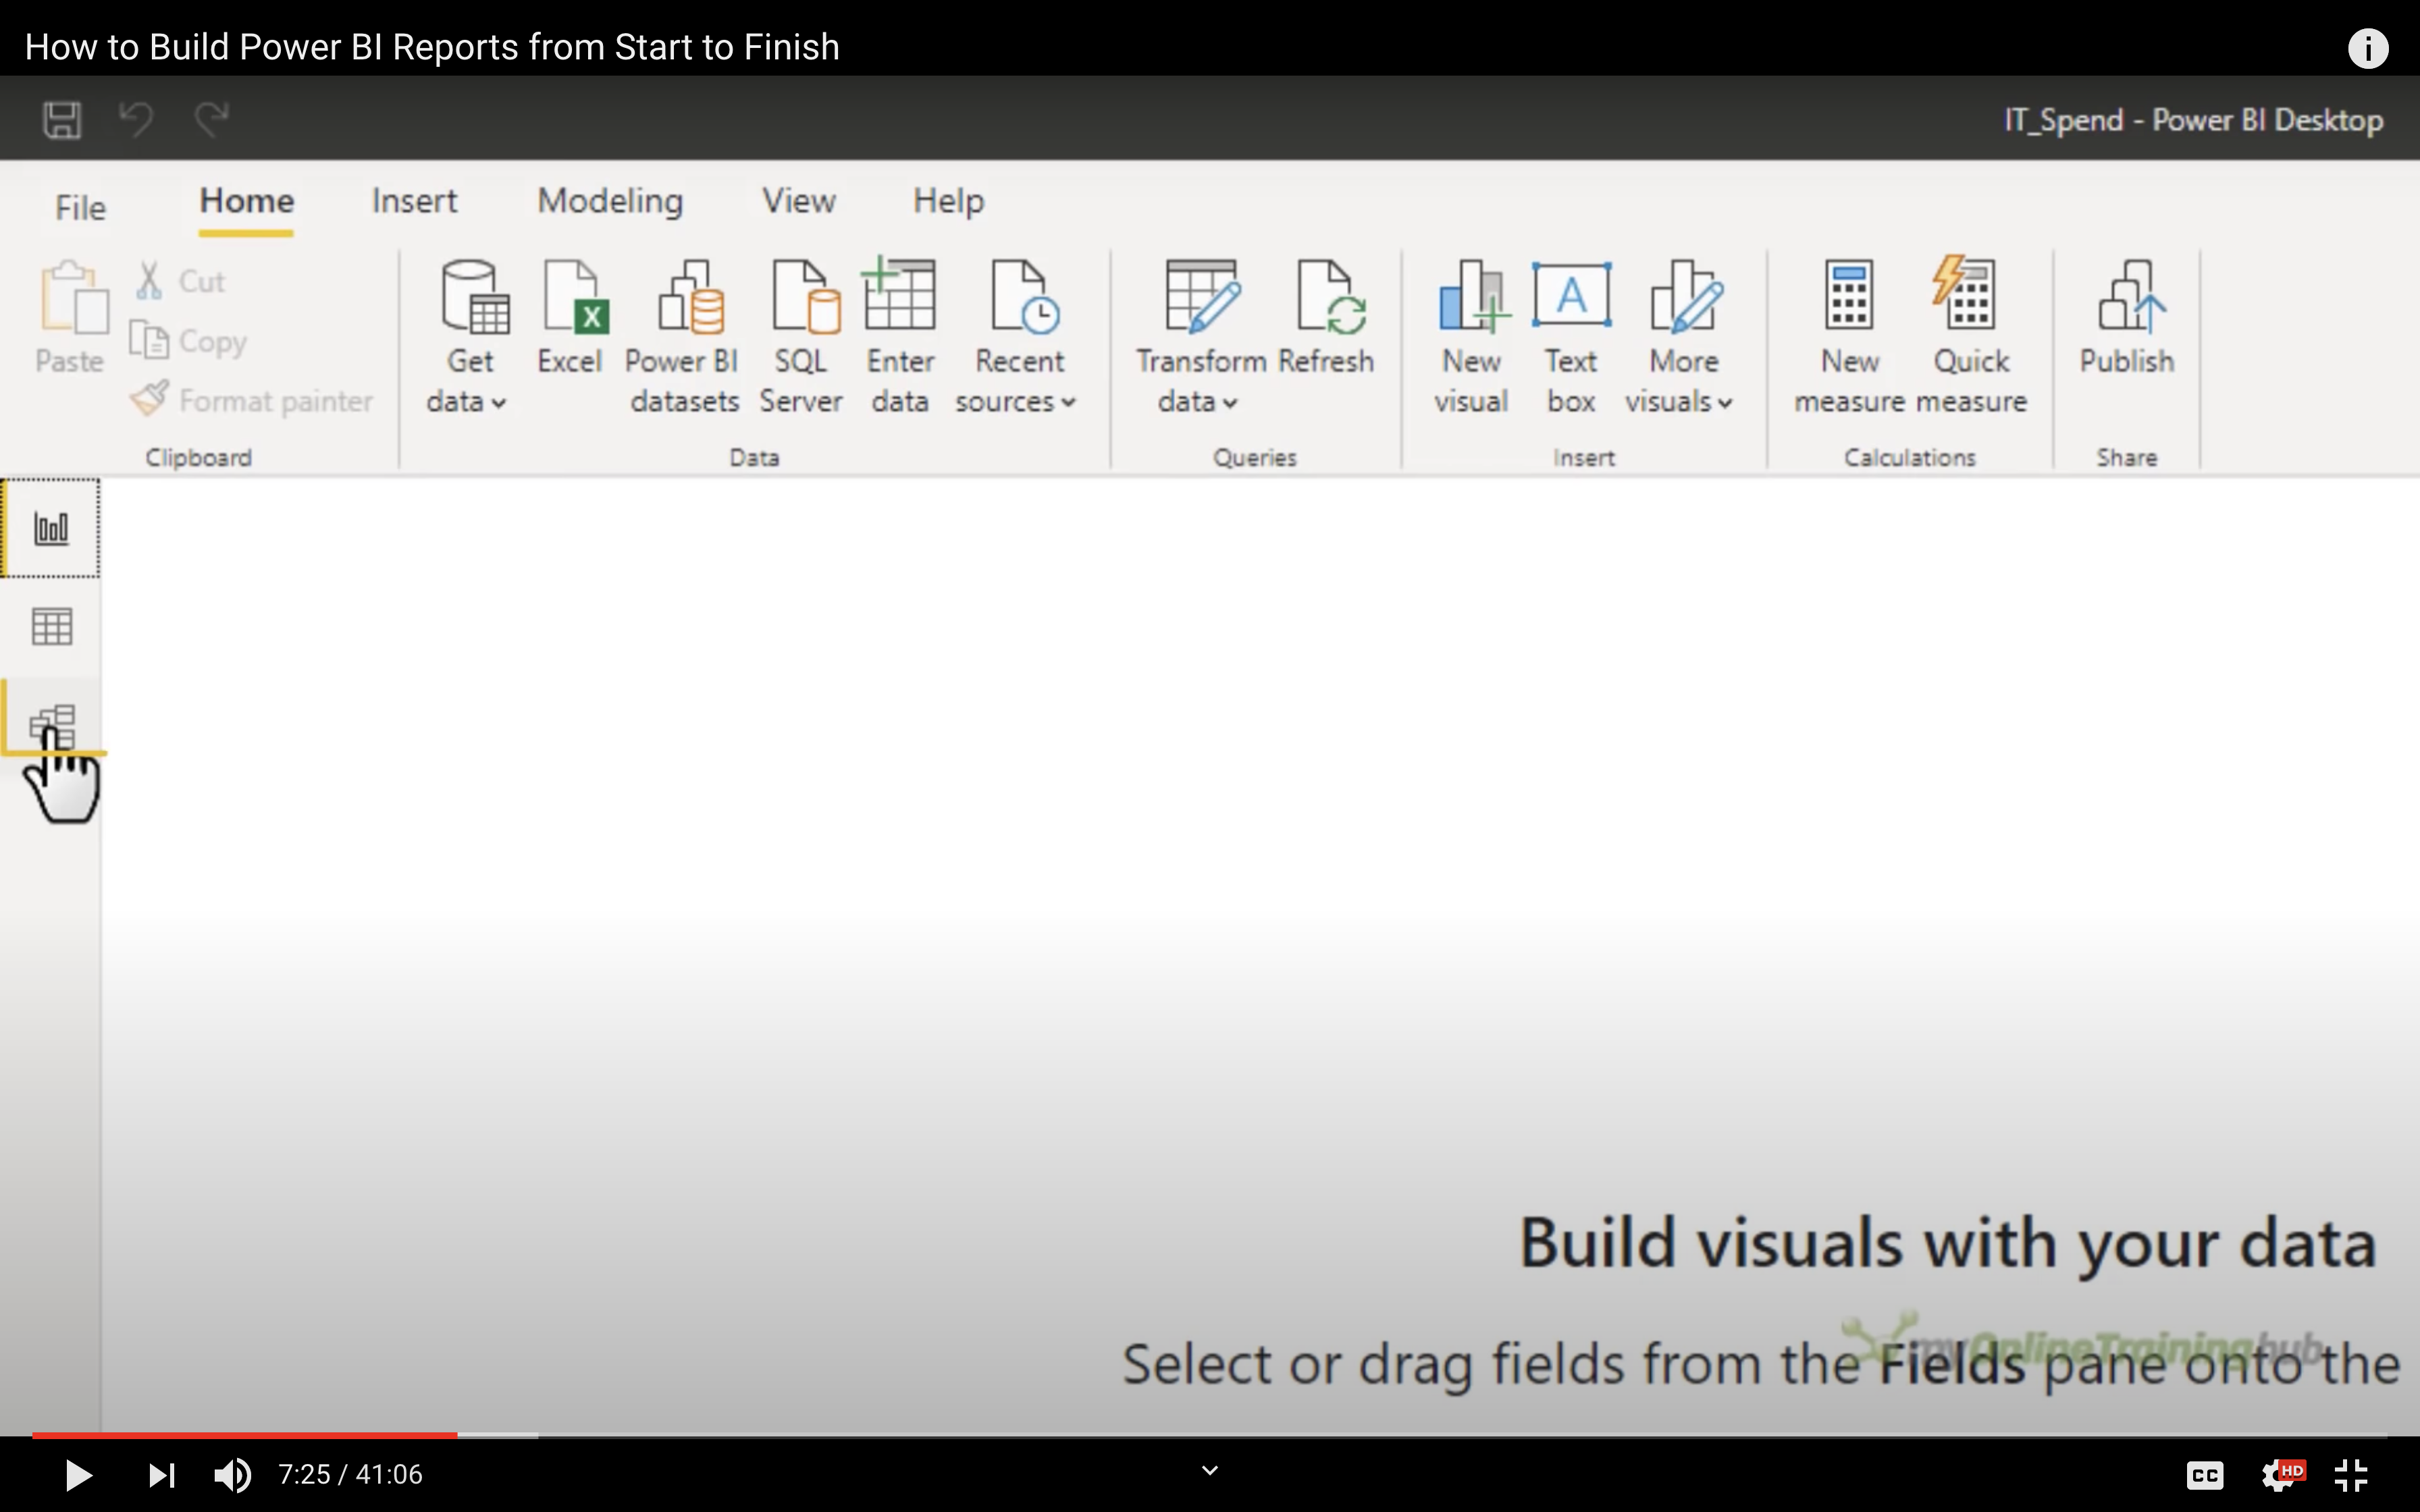The width and height of the screenshot is (2420, 1512).
Task: Click the red video progress bar
Action: pos(244,1435)
